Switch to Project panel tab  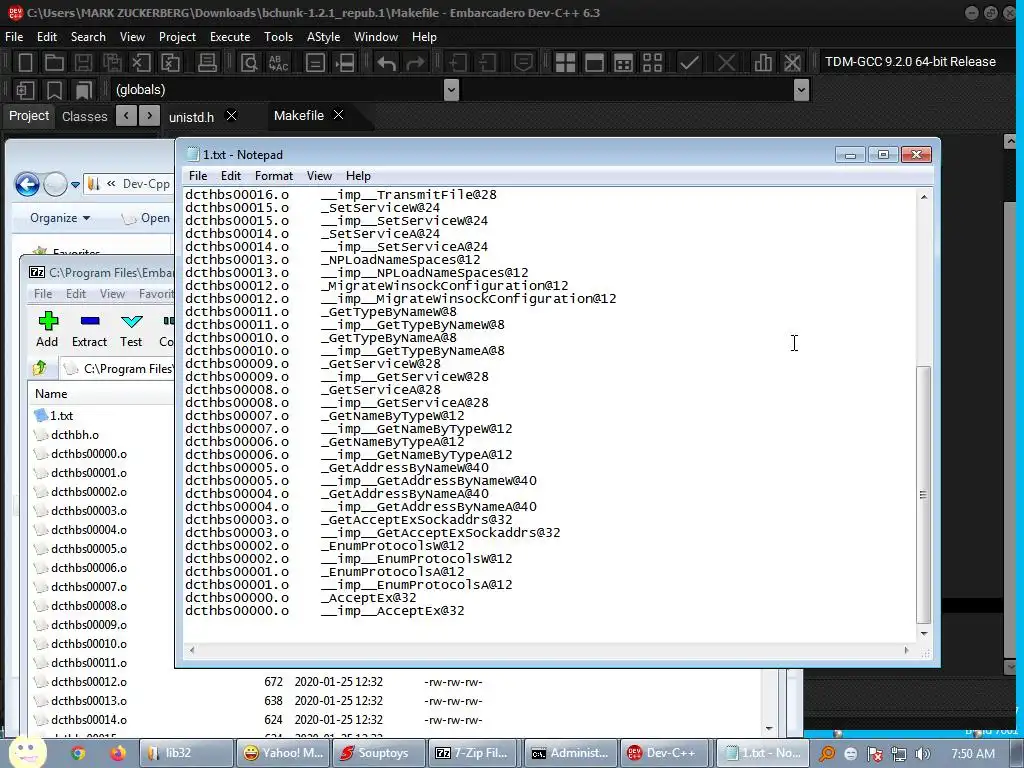(x=29, y=116)
